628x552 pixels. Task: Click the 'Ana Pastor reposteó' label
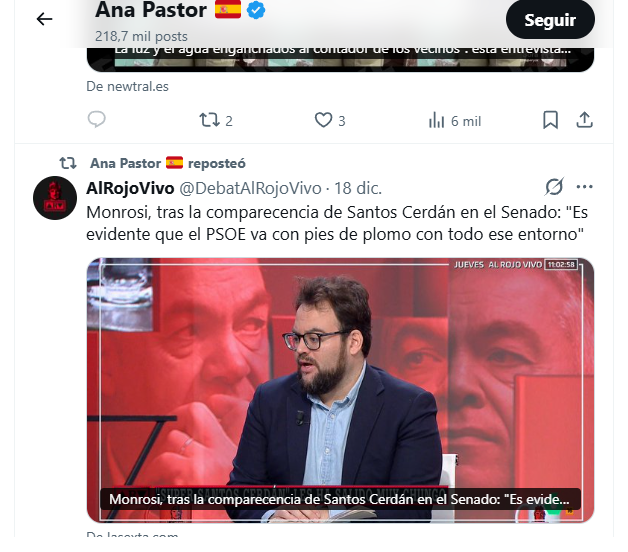pos(168,163)
